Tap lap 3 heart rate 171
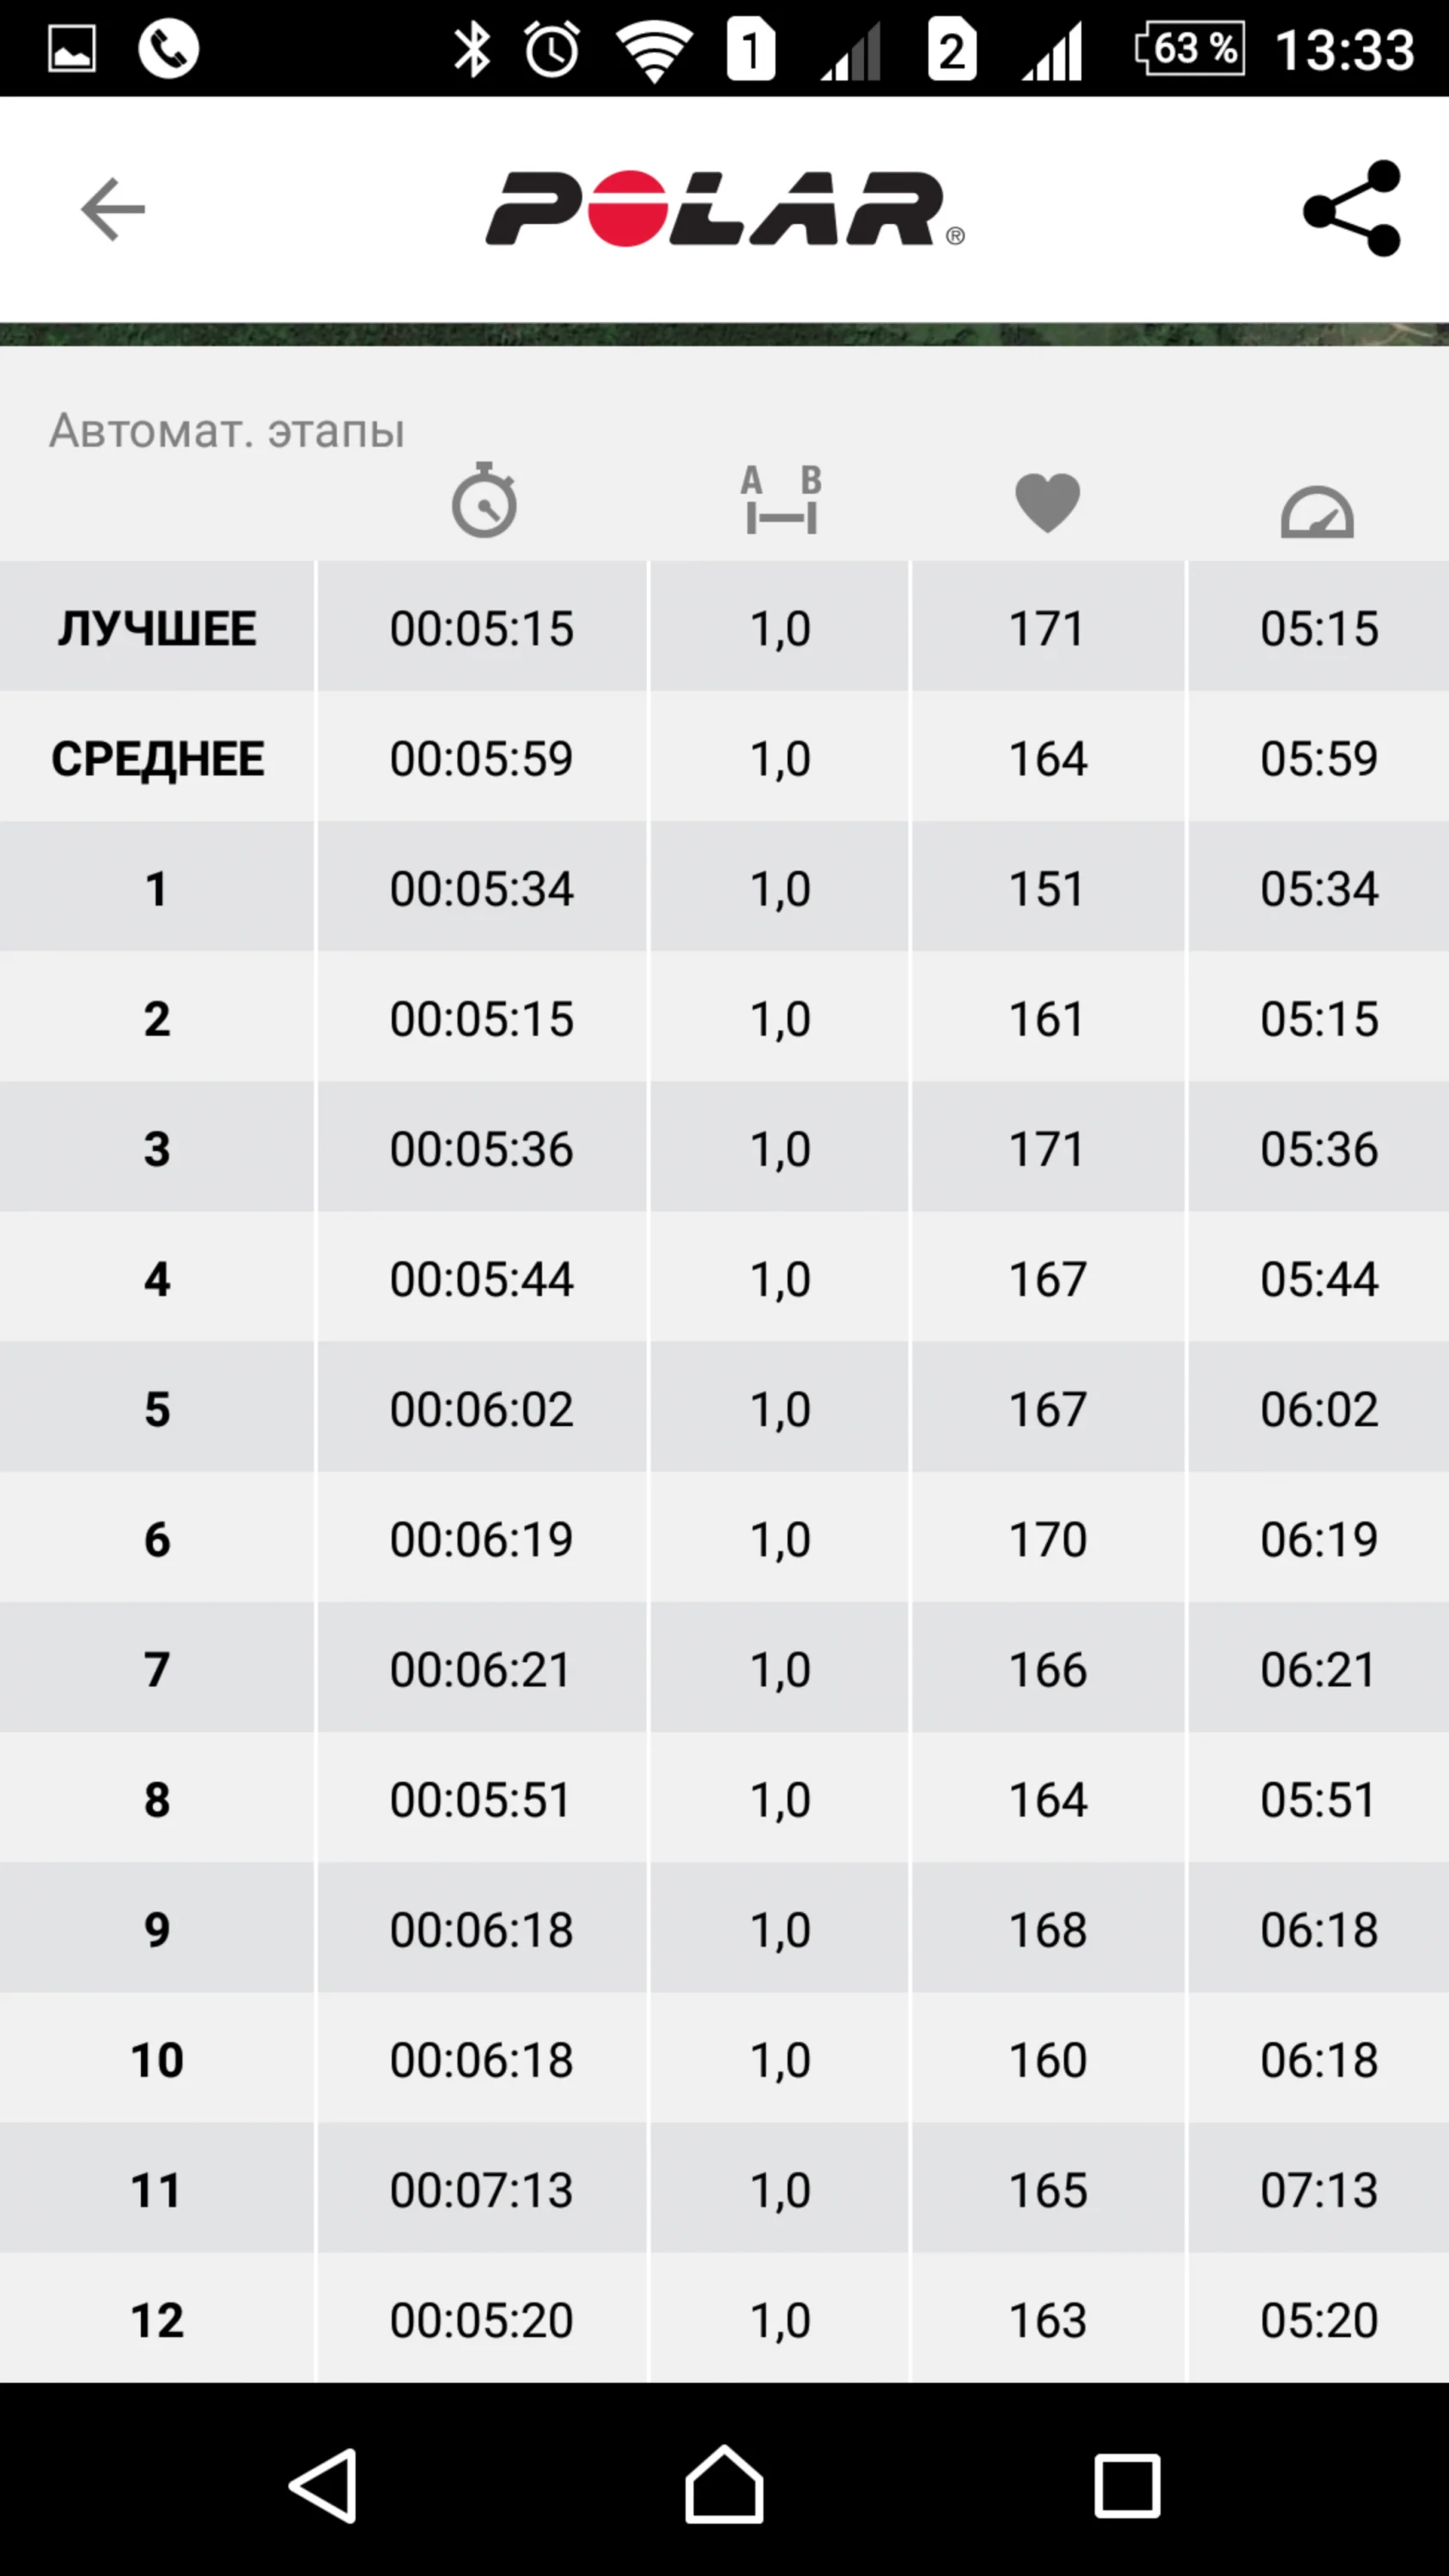The image size is (1449, 2576). click(1047, 1148)
